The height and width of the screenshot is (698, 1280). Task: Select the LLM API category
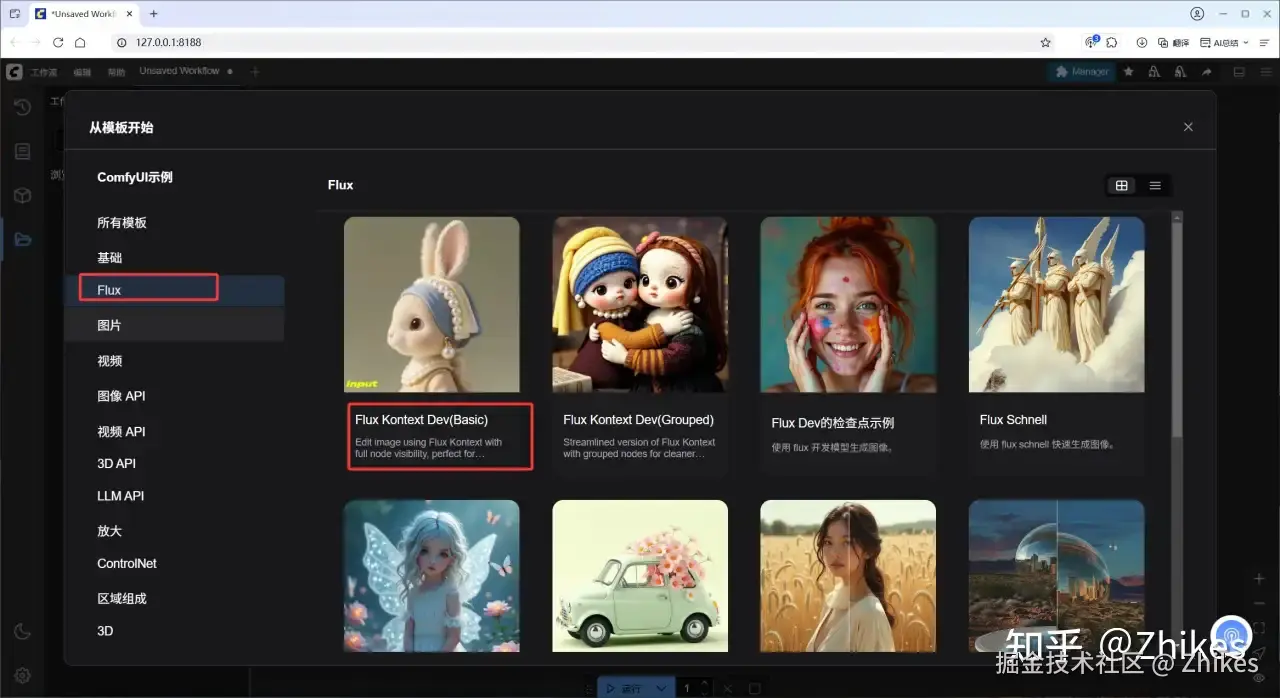174,496
